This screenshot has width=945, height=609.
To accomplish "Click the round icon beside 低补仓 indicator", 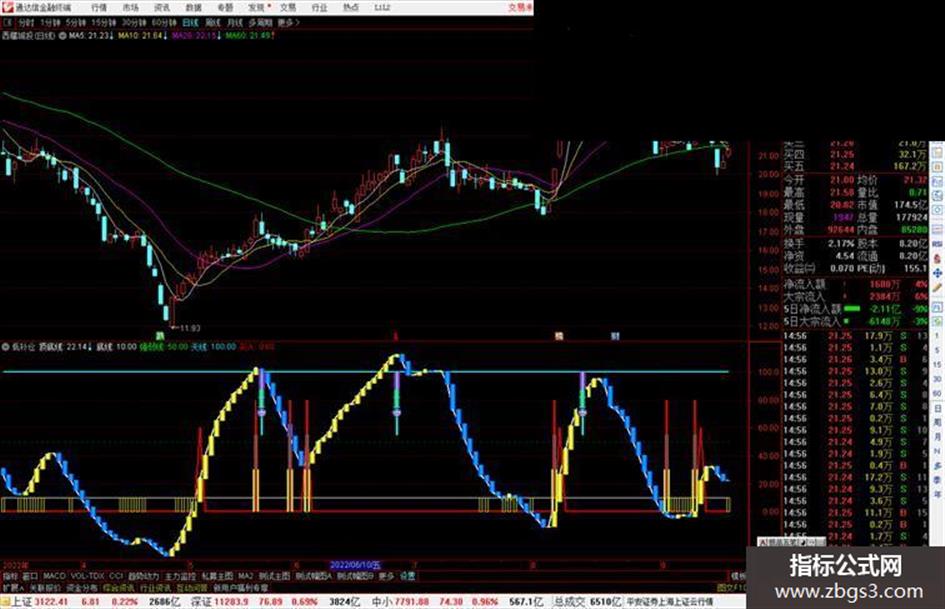I will point(6,347).
